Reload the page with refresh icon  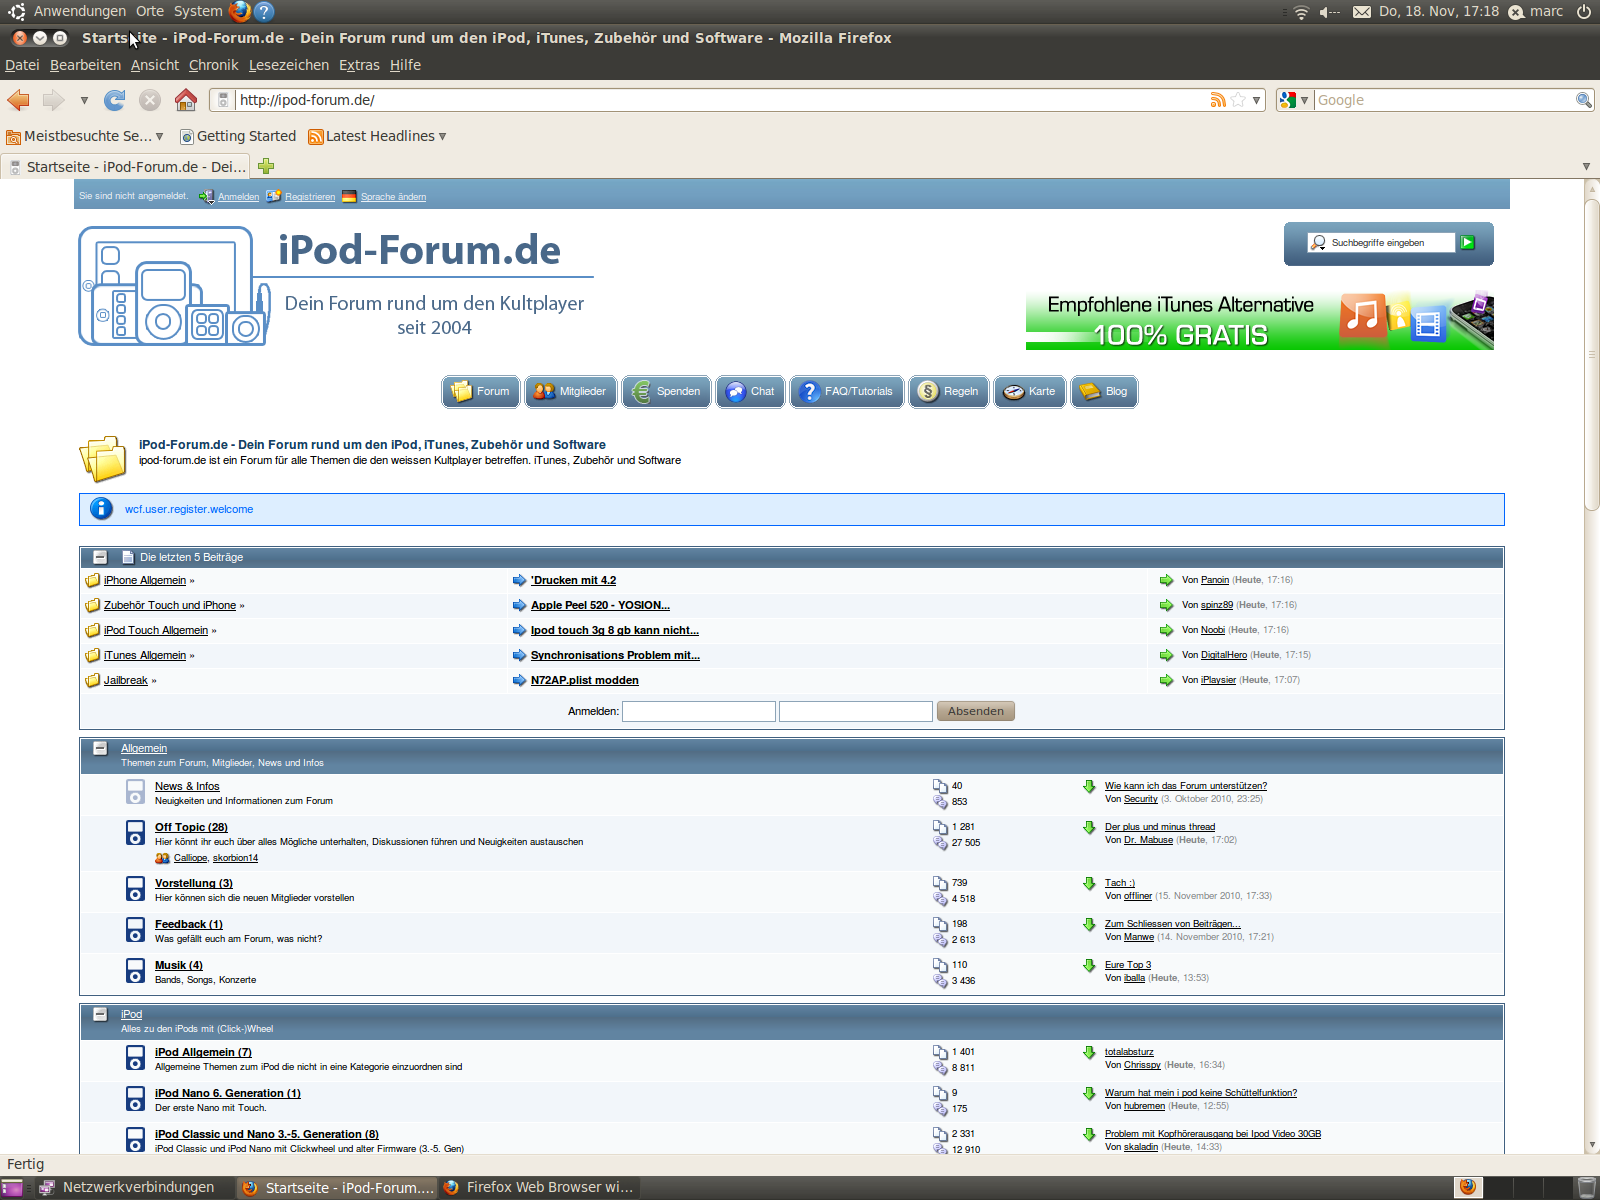[x=115, y=100]
